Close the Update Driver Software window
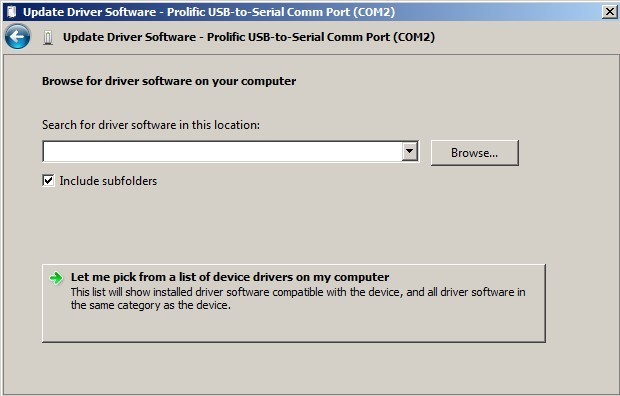This screenshot has width=620, height=396. [x=610, y=12]
